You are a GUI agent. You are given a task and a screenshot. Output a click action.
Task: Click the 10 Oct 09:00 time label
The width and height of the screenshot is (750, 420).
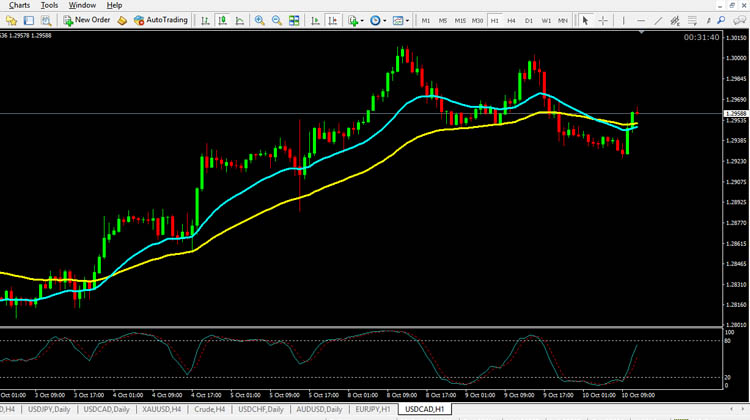click(x=638, y=396)
